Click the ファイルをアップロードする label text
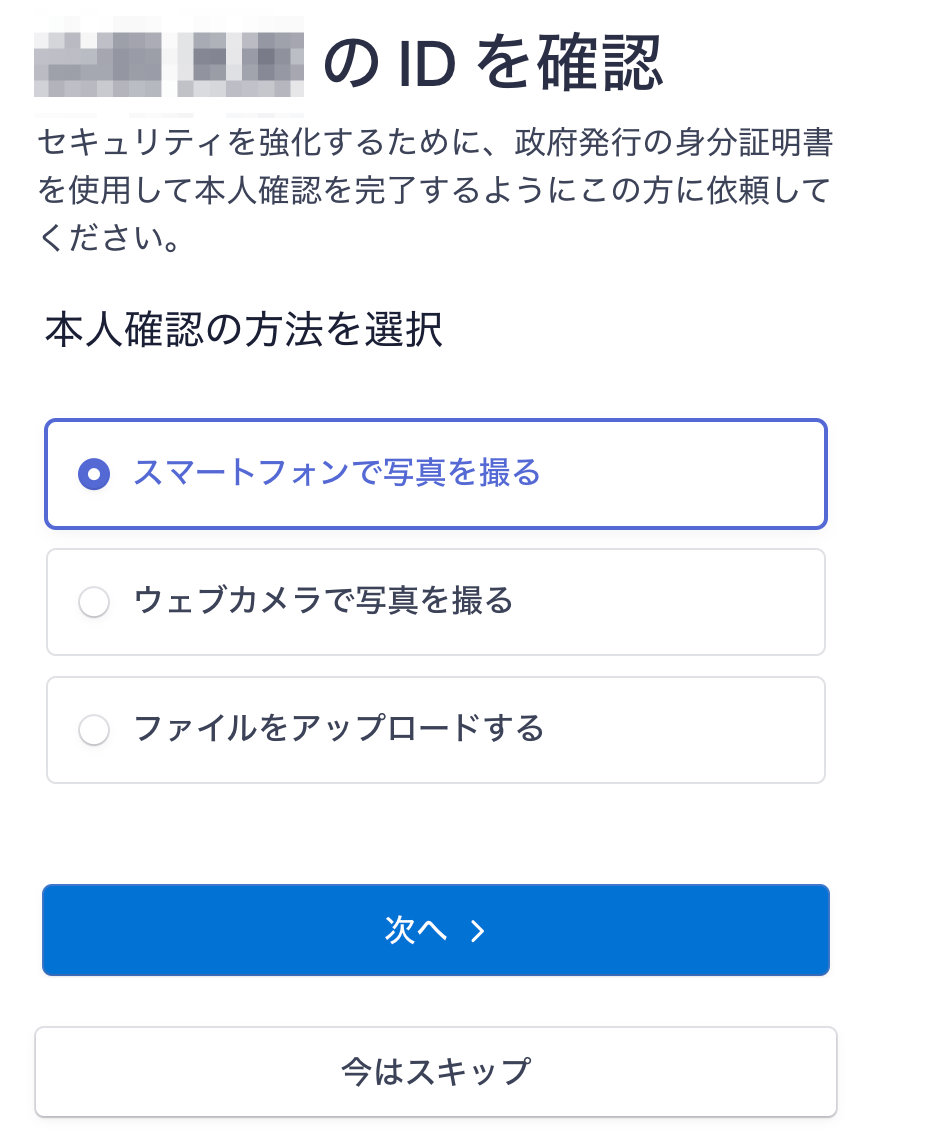 pyautogui.click(x=339, y=728)
